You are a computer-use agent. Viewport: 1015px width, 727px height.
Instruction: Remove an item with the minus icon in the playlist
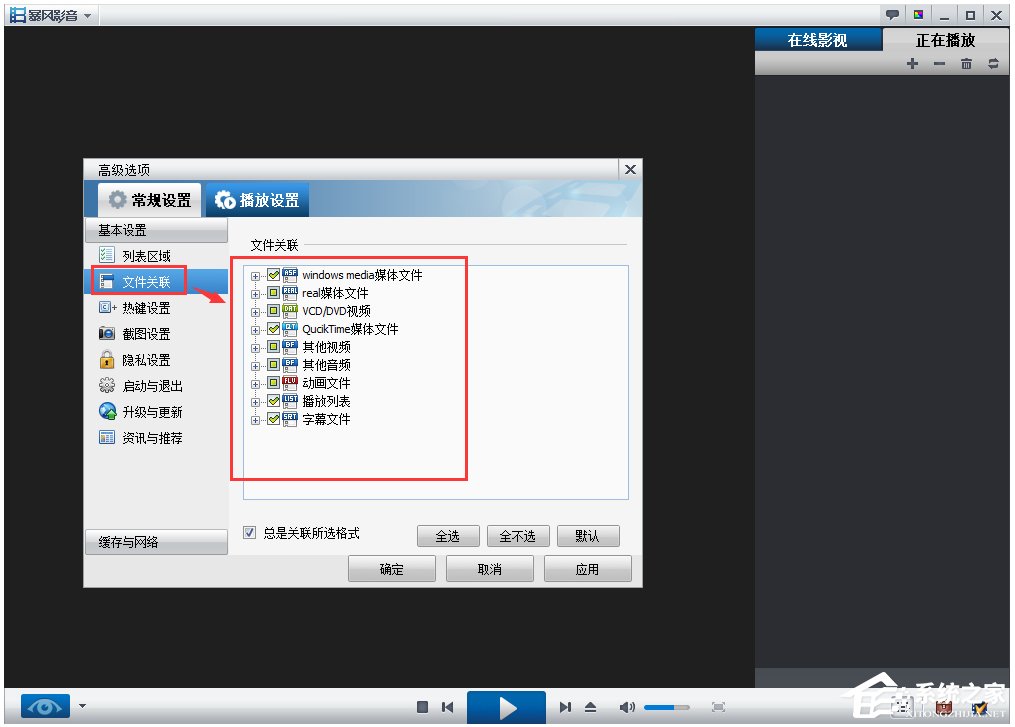939,63
